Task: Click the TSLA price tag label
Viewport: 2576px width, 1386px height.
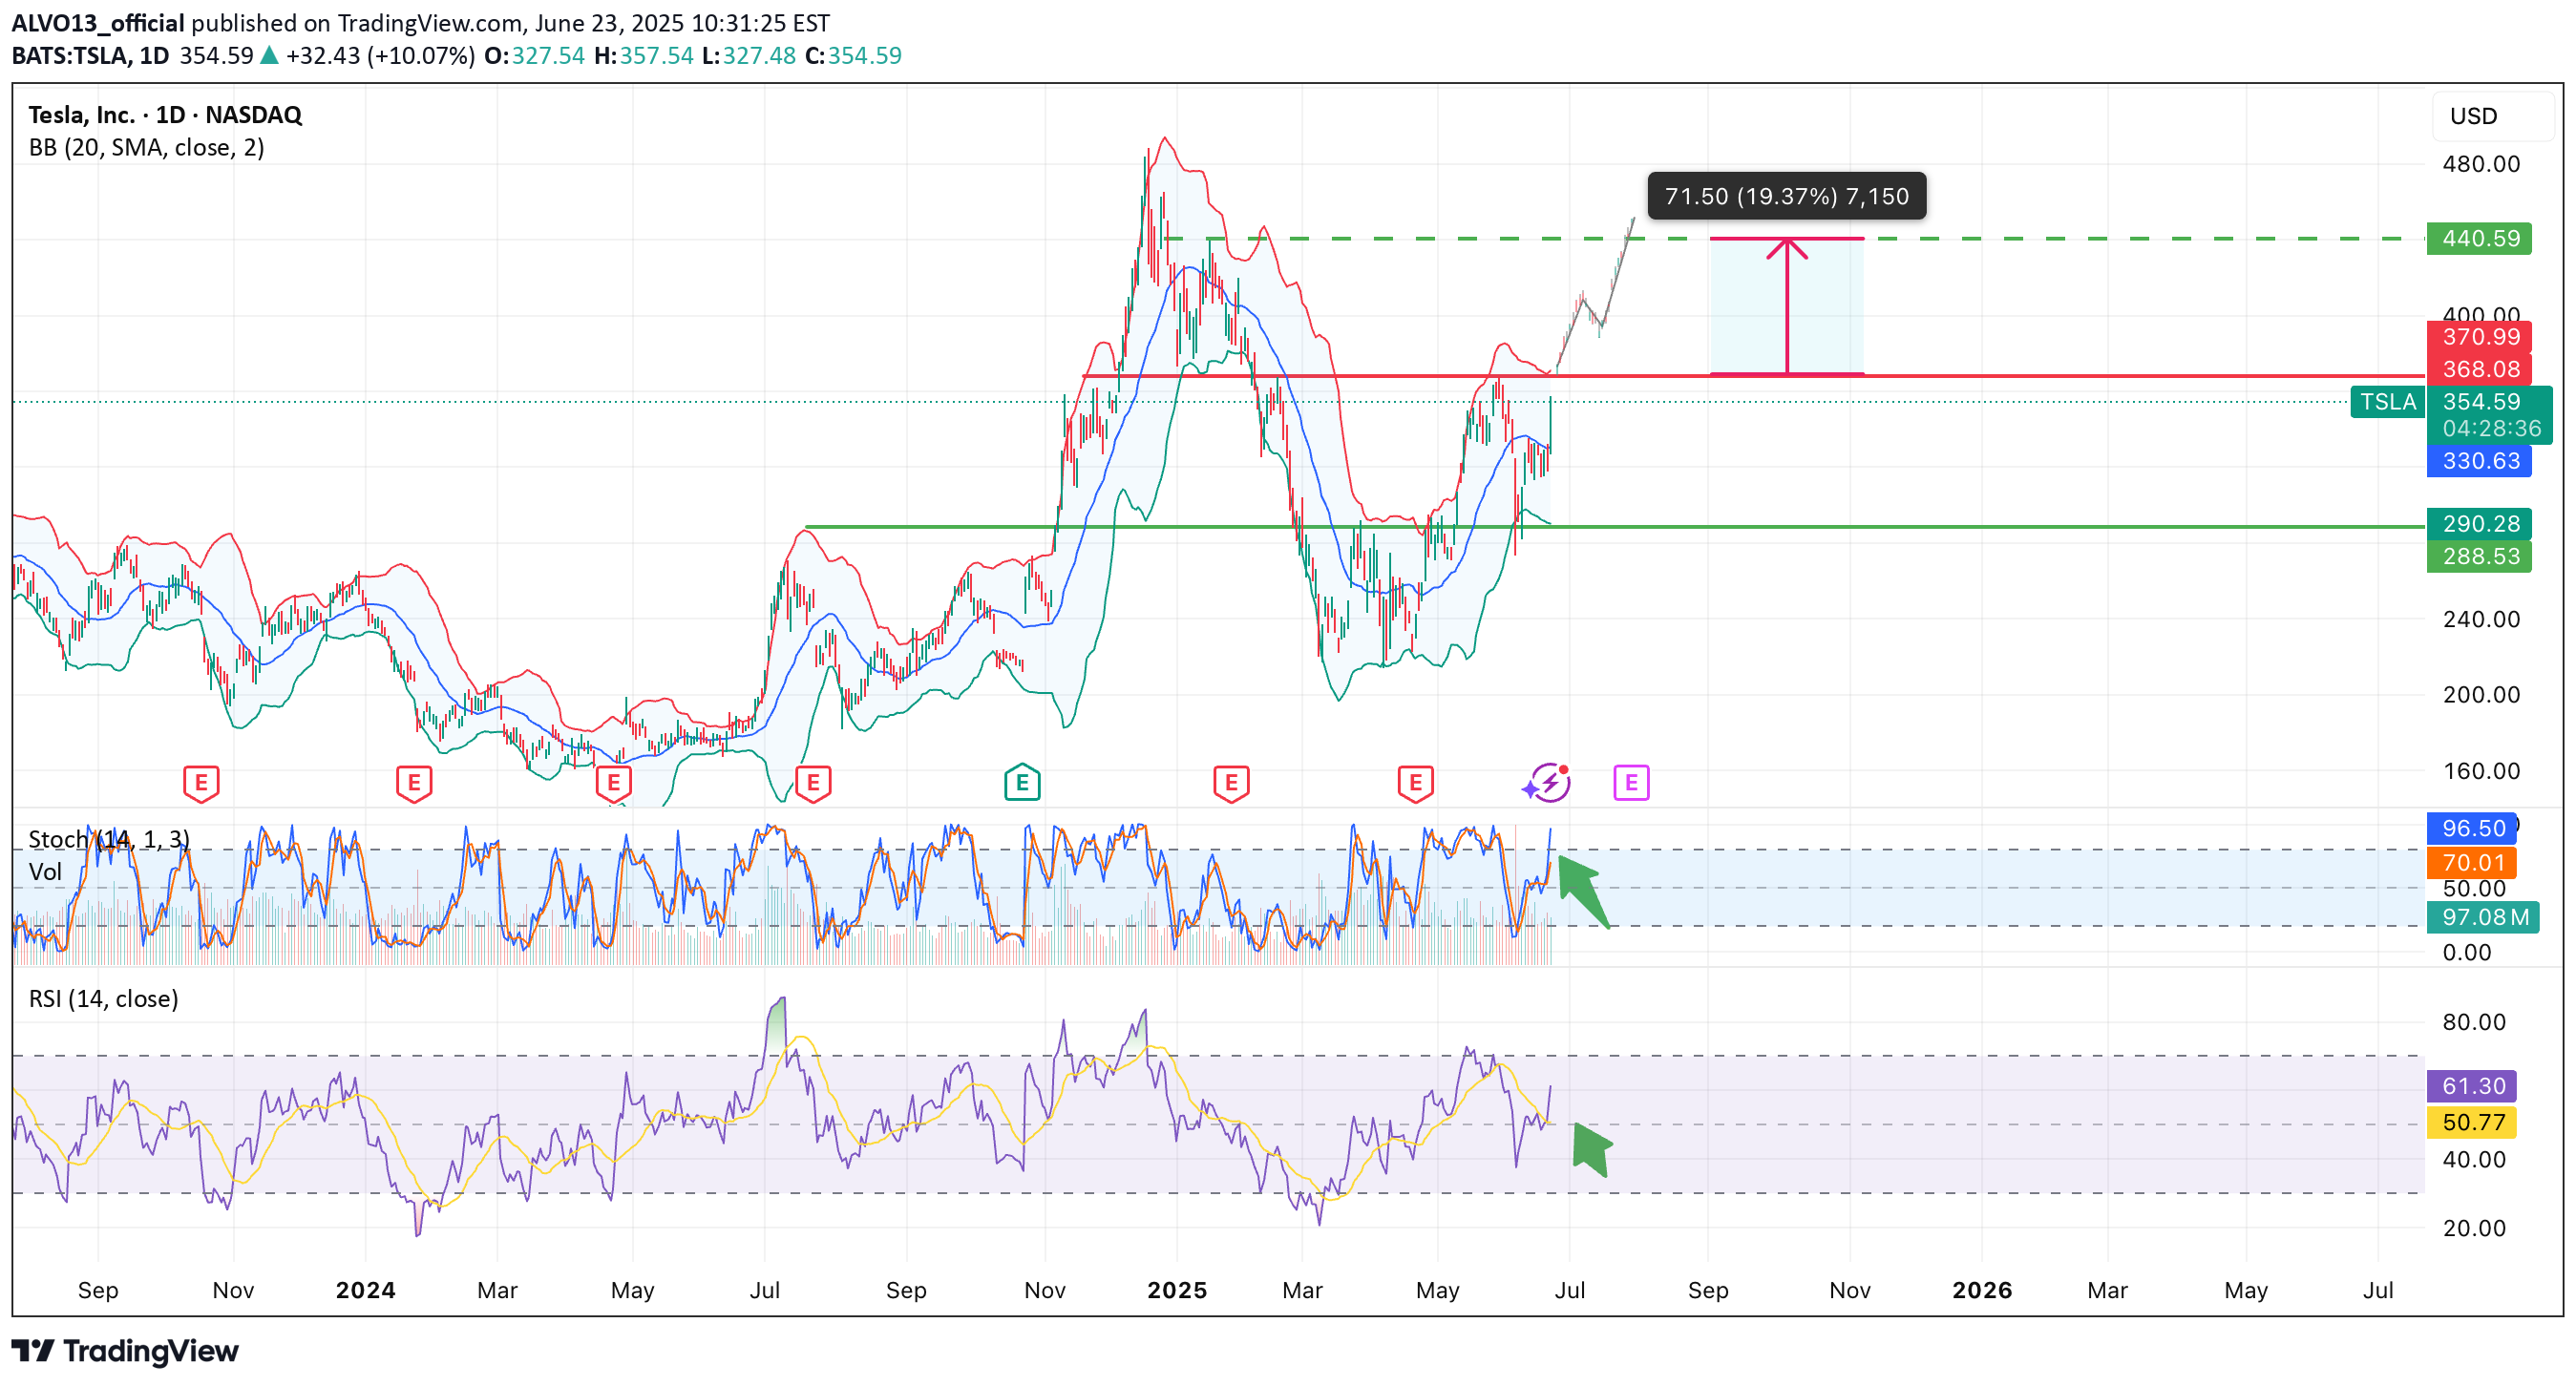Action: click(x=2388, y=402)
